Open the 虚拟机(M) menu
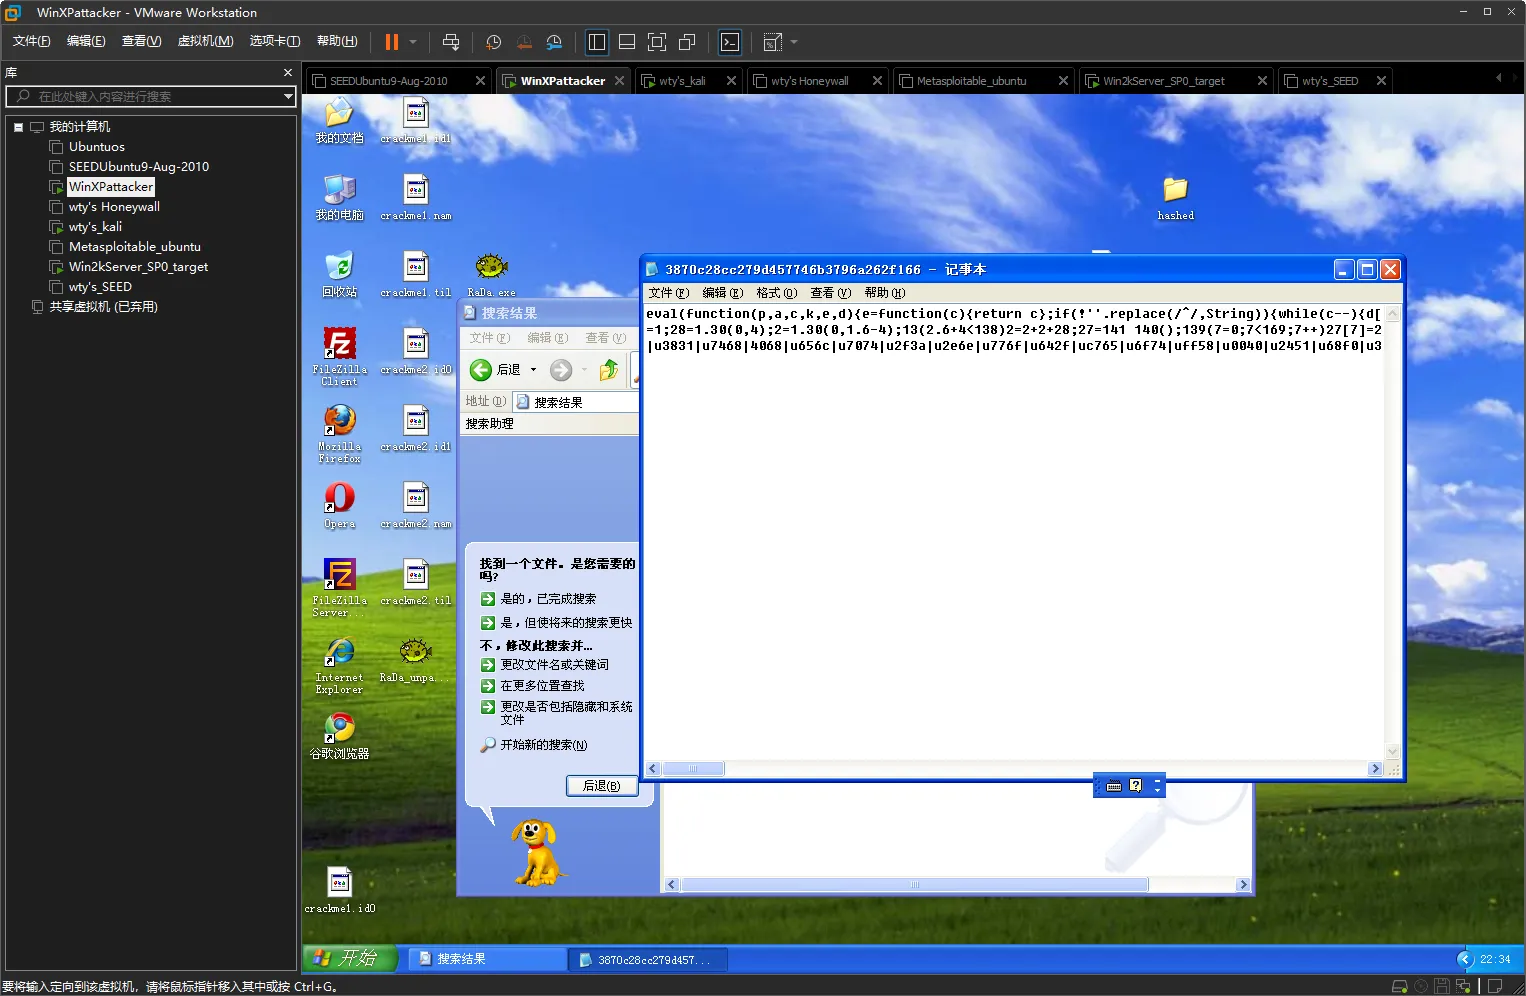This screenshot has width=1526, height=996. [x=205, y=41]
